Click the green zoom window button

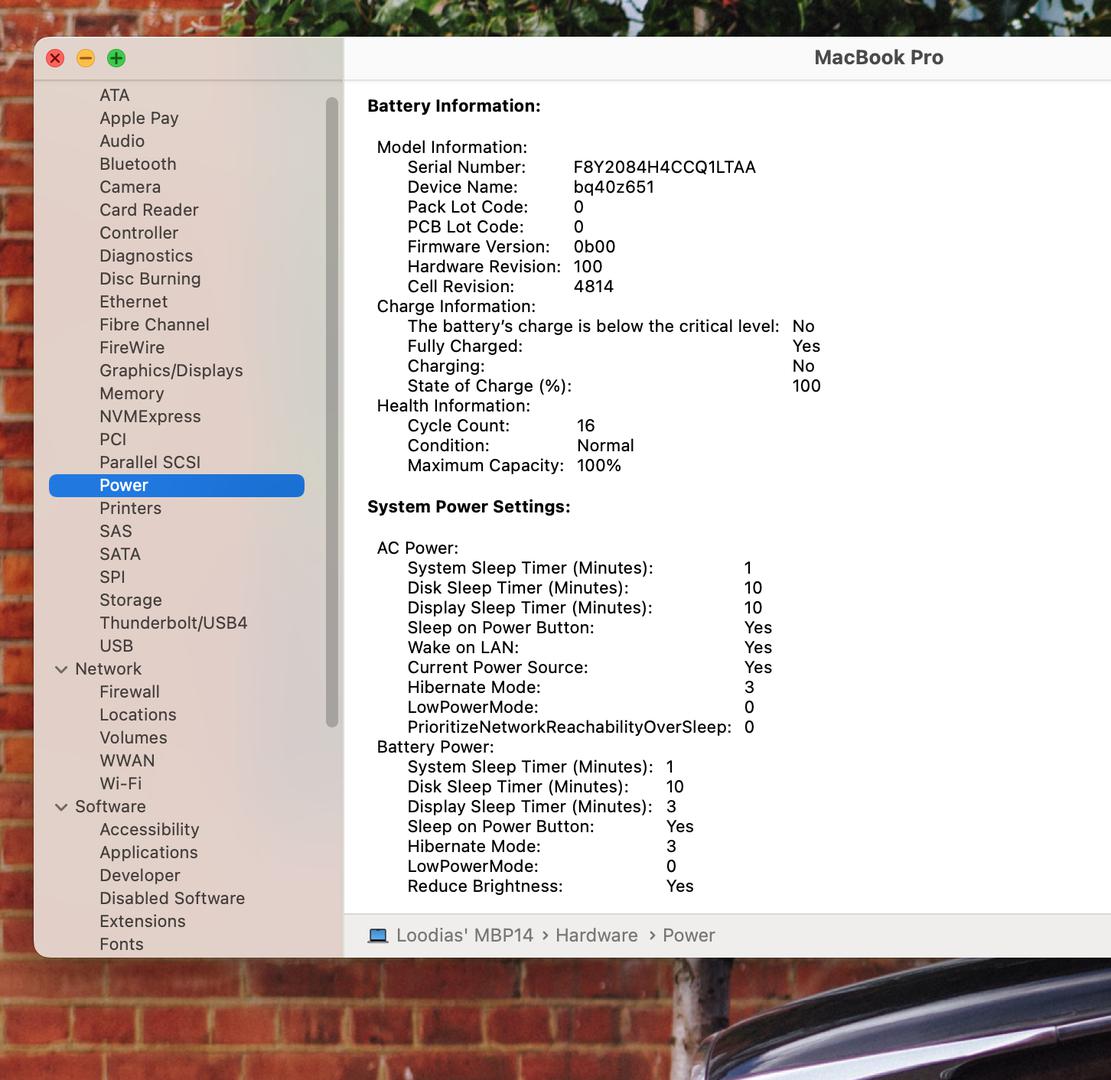[x=116, y=58]
